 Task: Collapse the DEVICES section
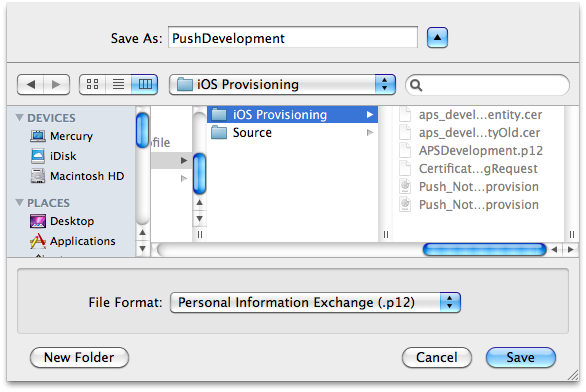tap(19, 117)
